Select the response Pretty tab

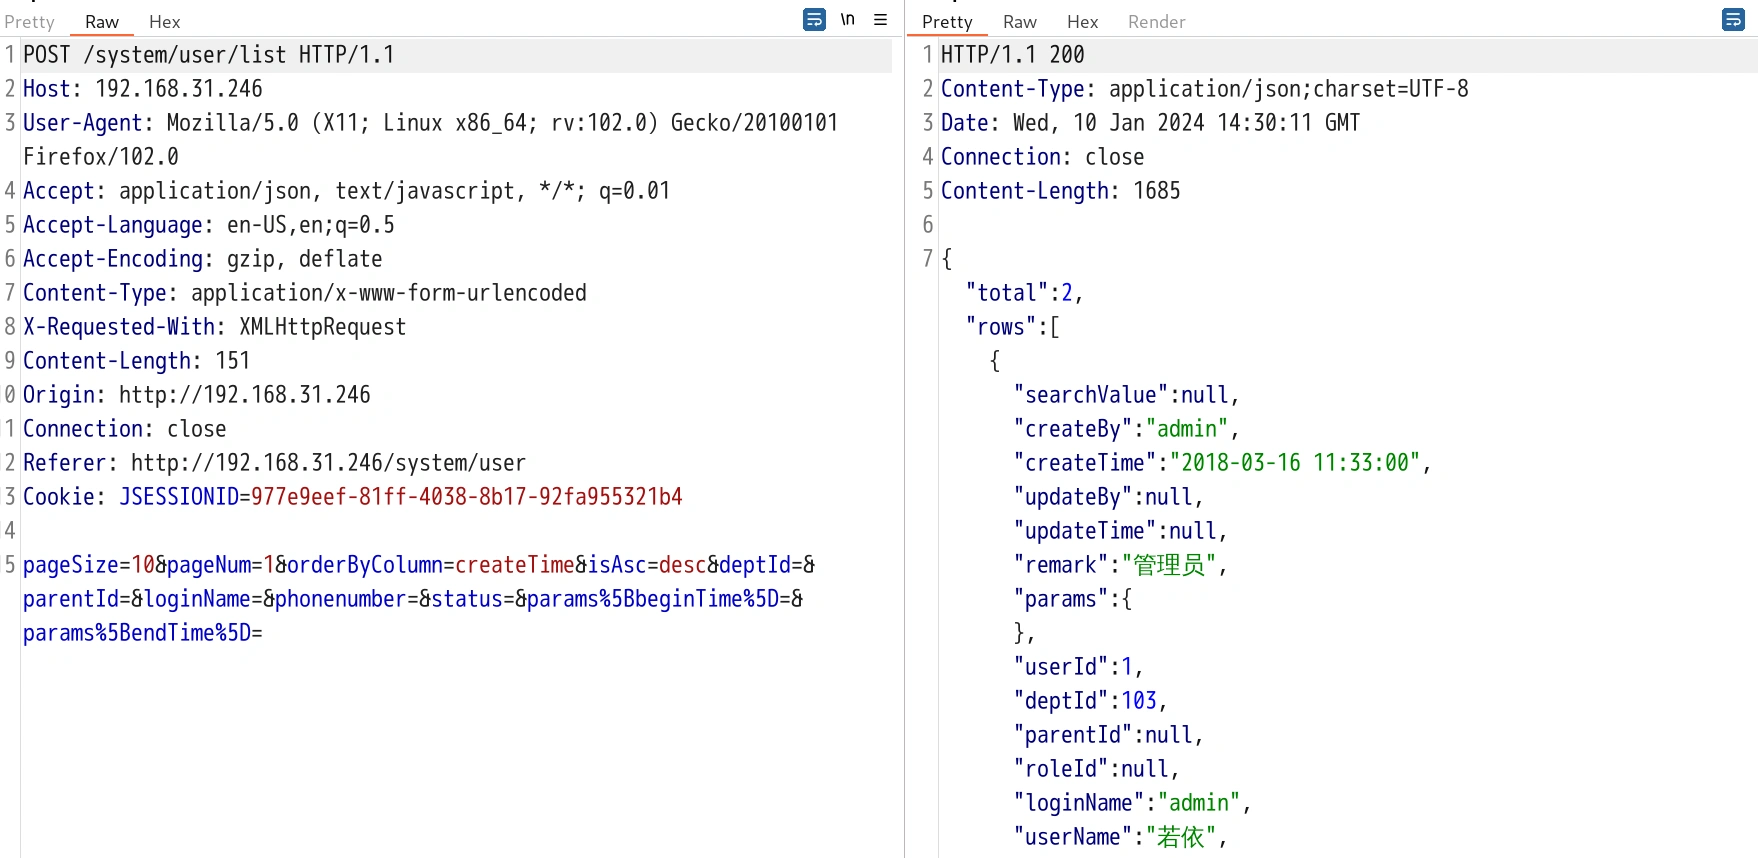pyautogui.click(x=946, y=22)
